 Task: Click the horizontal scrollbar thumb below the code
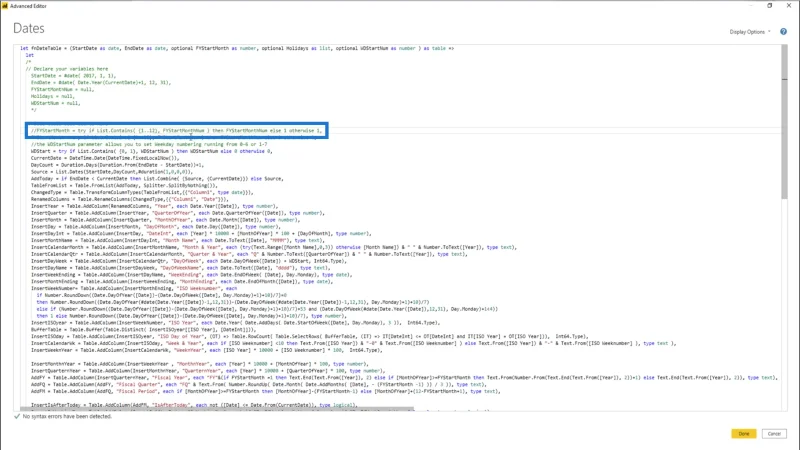pyautogui.click(x=217, y=409)
